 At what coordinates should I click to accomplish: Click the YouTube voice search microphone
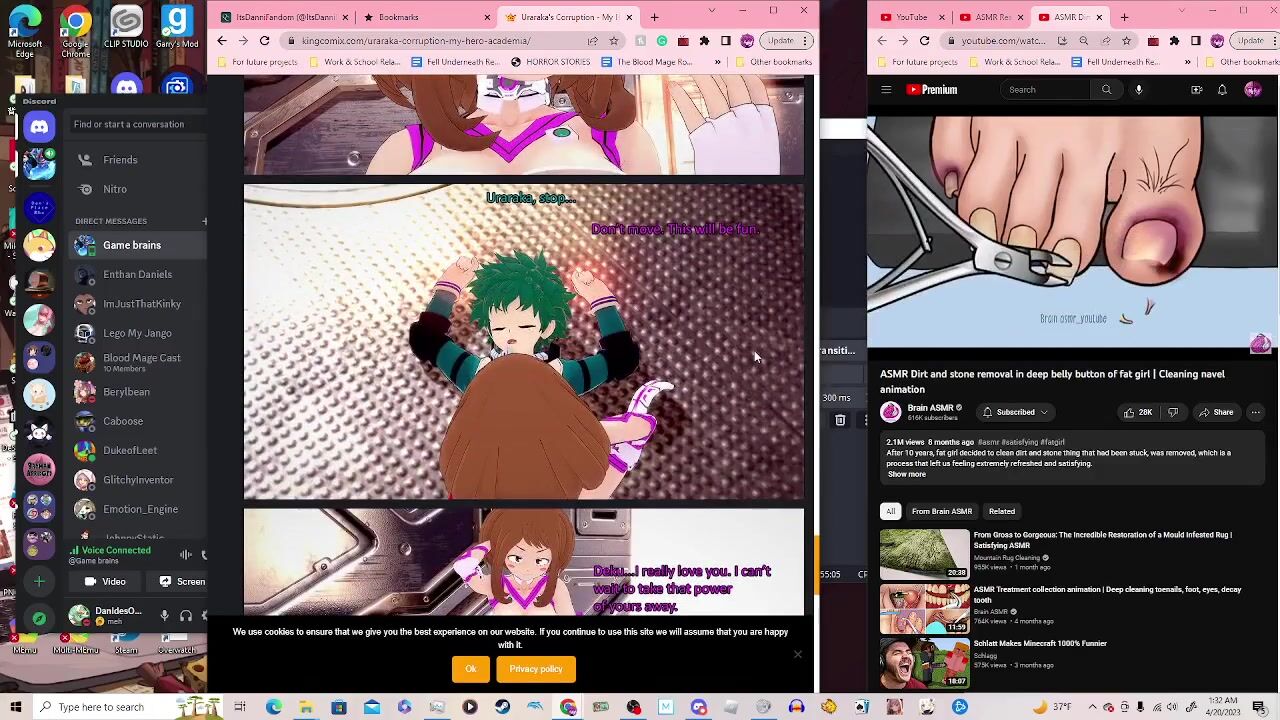1138,90
